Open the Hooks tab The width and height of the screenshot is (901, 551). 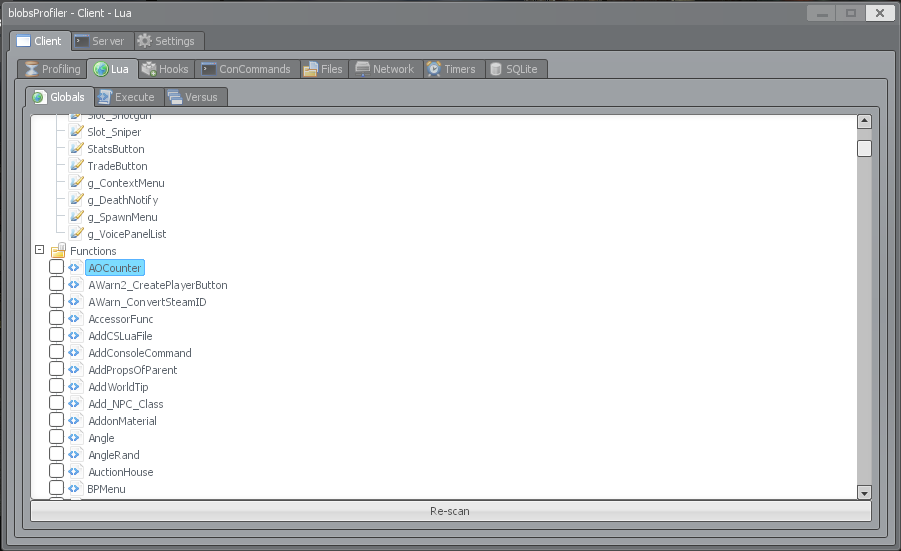pyautogui.click(x=165, y=69)
